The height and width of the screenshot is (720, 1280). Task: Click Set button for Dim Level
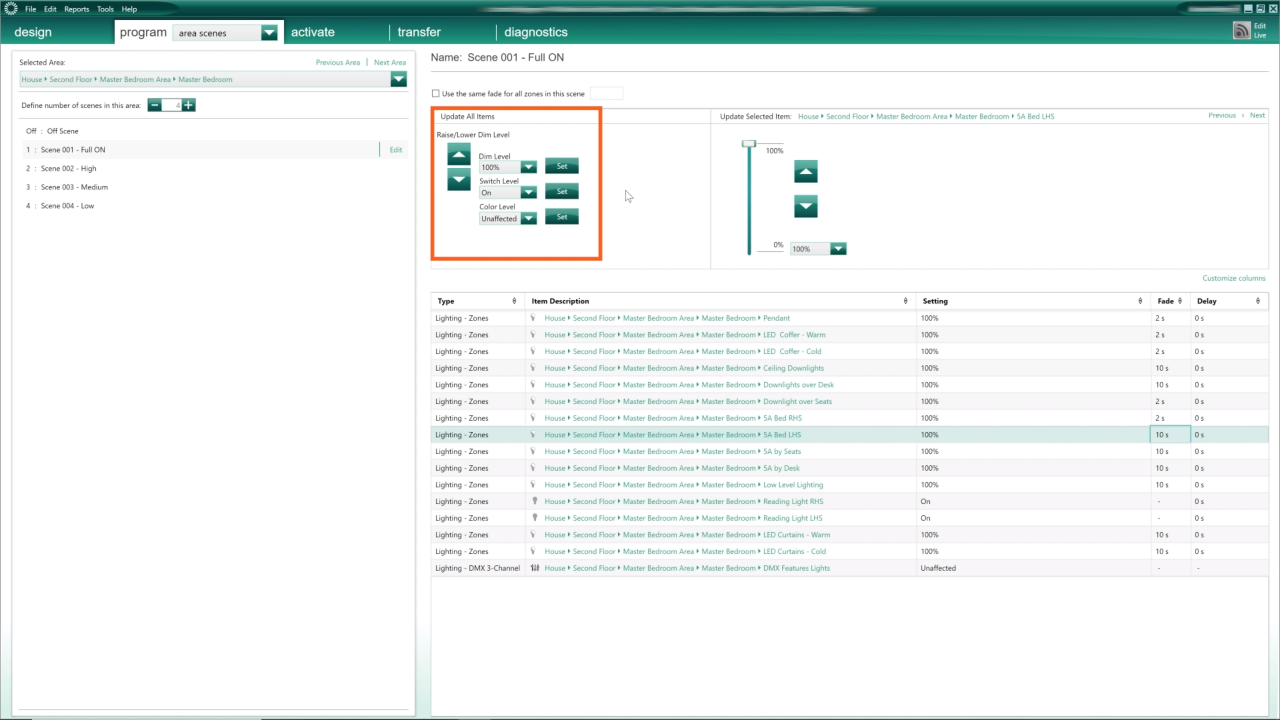(562, 166)
